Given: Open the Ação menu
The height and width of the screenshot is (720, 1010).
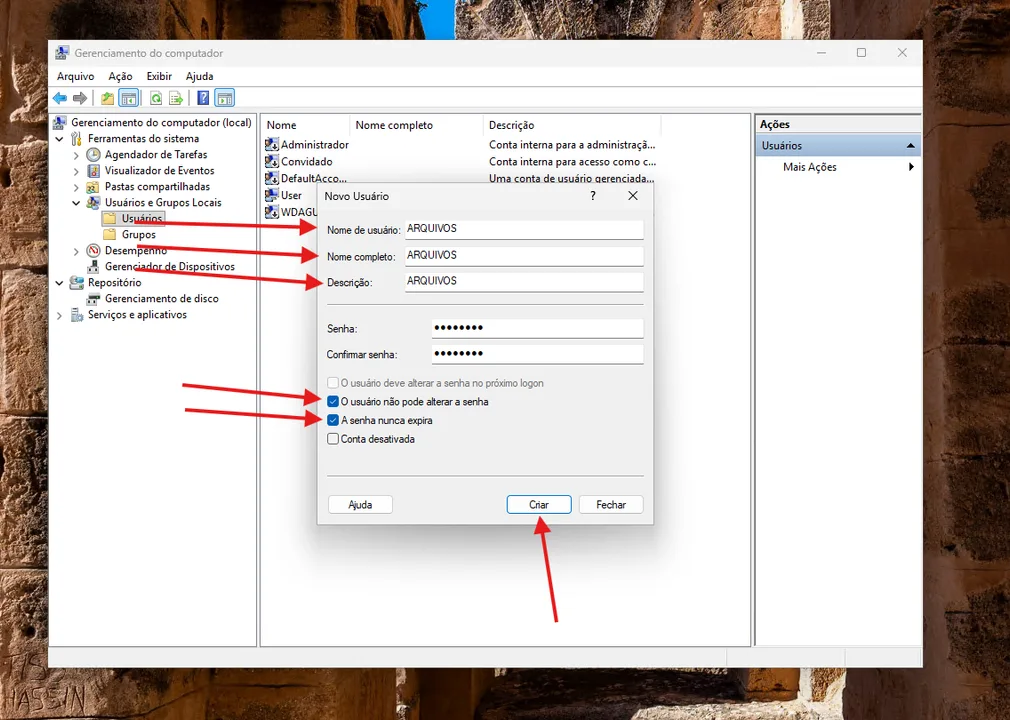Looking at the screenshot, I should (120, 76).
